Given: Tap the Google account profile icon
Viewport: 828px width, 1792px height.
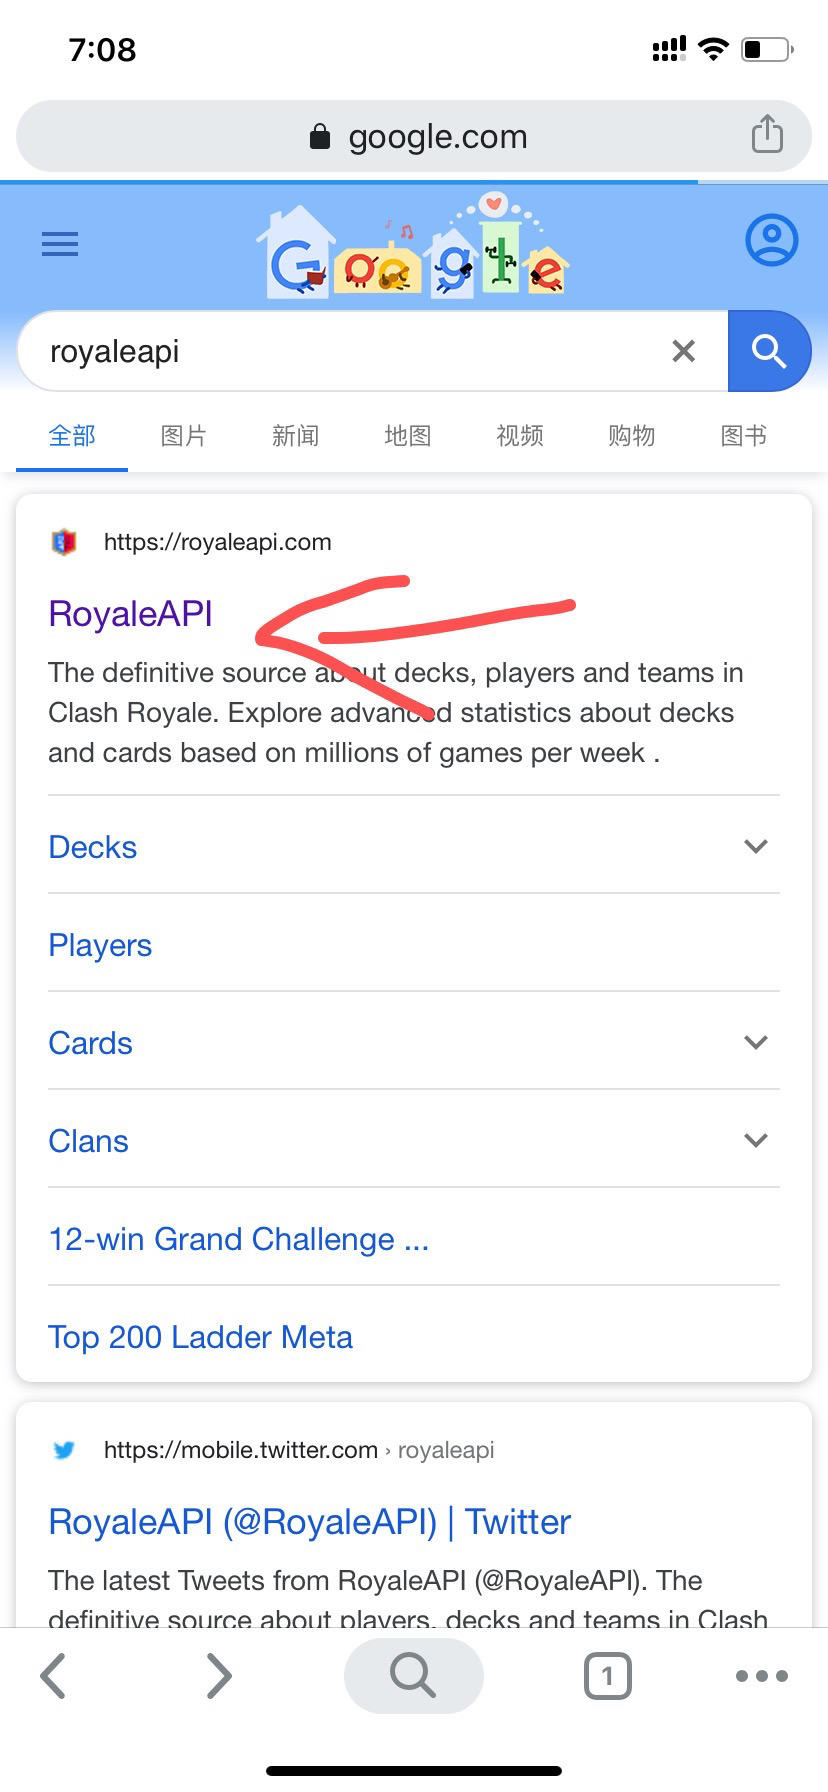Looking at the screenshot, I should (x=771, y=240).
